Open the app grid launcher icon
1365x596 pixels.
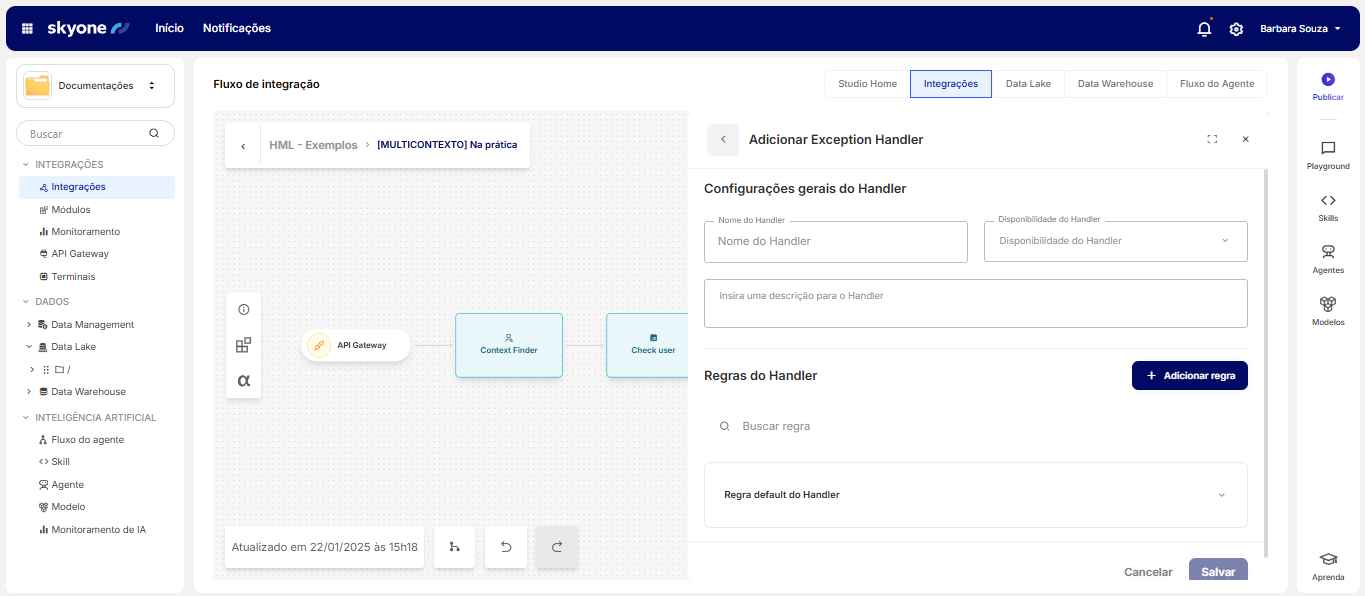[28, 29]
